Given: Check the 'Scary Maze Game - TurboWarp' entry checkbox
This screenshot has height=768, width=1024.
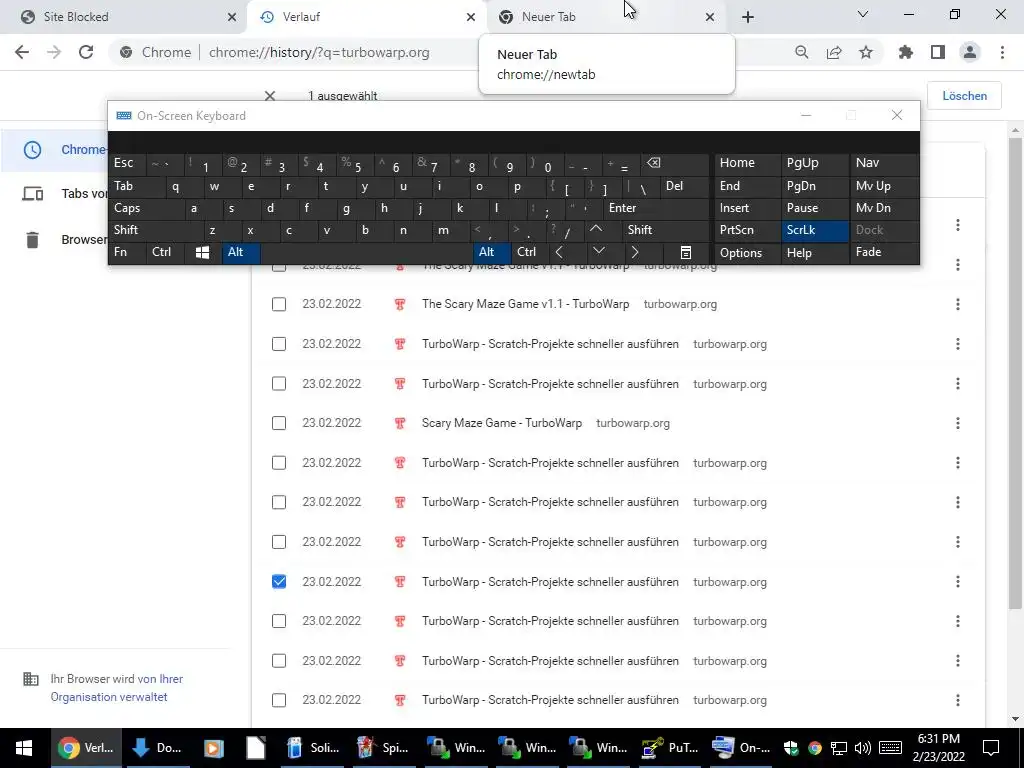Looking at the screenshot, I should click(x=279, y=423).
